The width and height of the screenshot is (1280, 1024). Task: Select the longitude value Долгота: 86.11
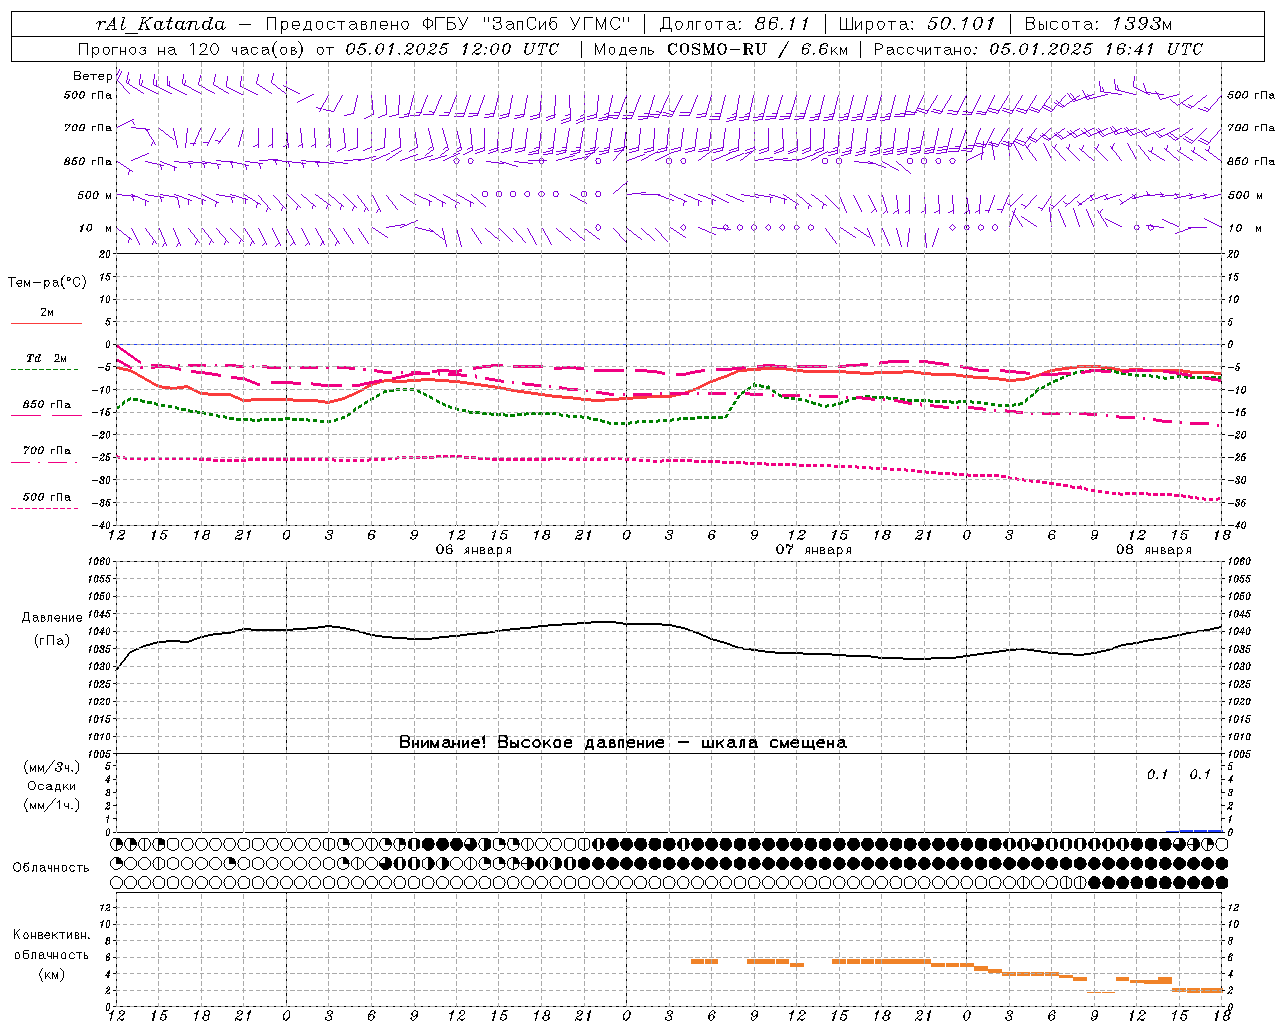(734, 24)
